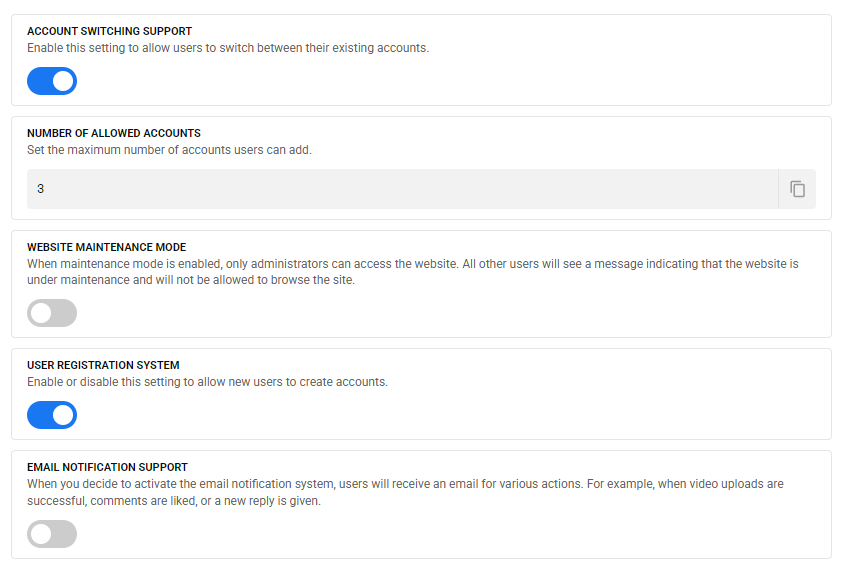This screenshot has width=842, height=570.
Task: Enable Website Maintenance Mode switch
Action: (52, 313)
